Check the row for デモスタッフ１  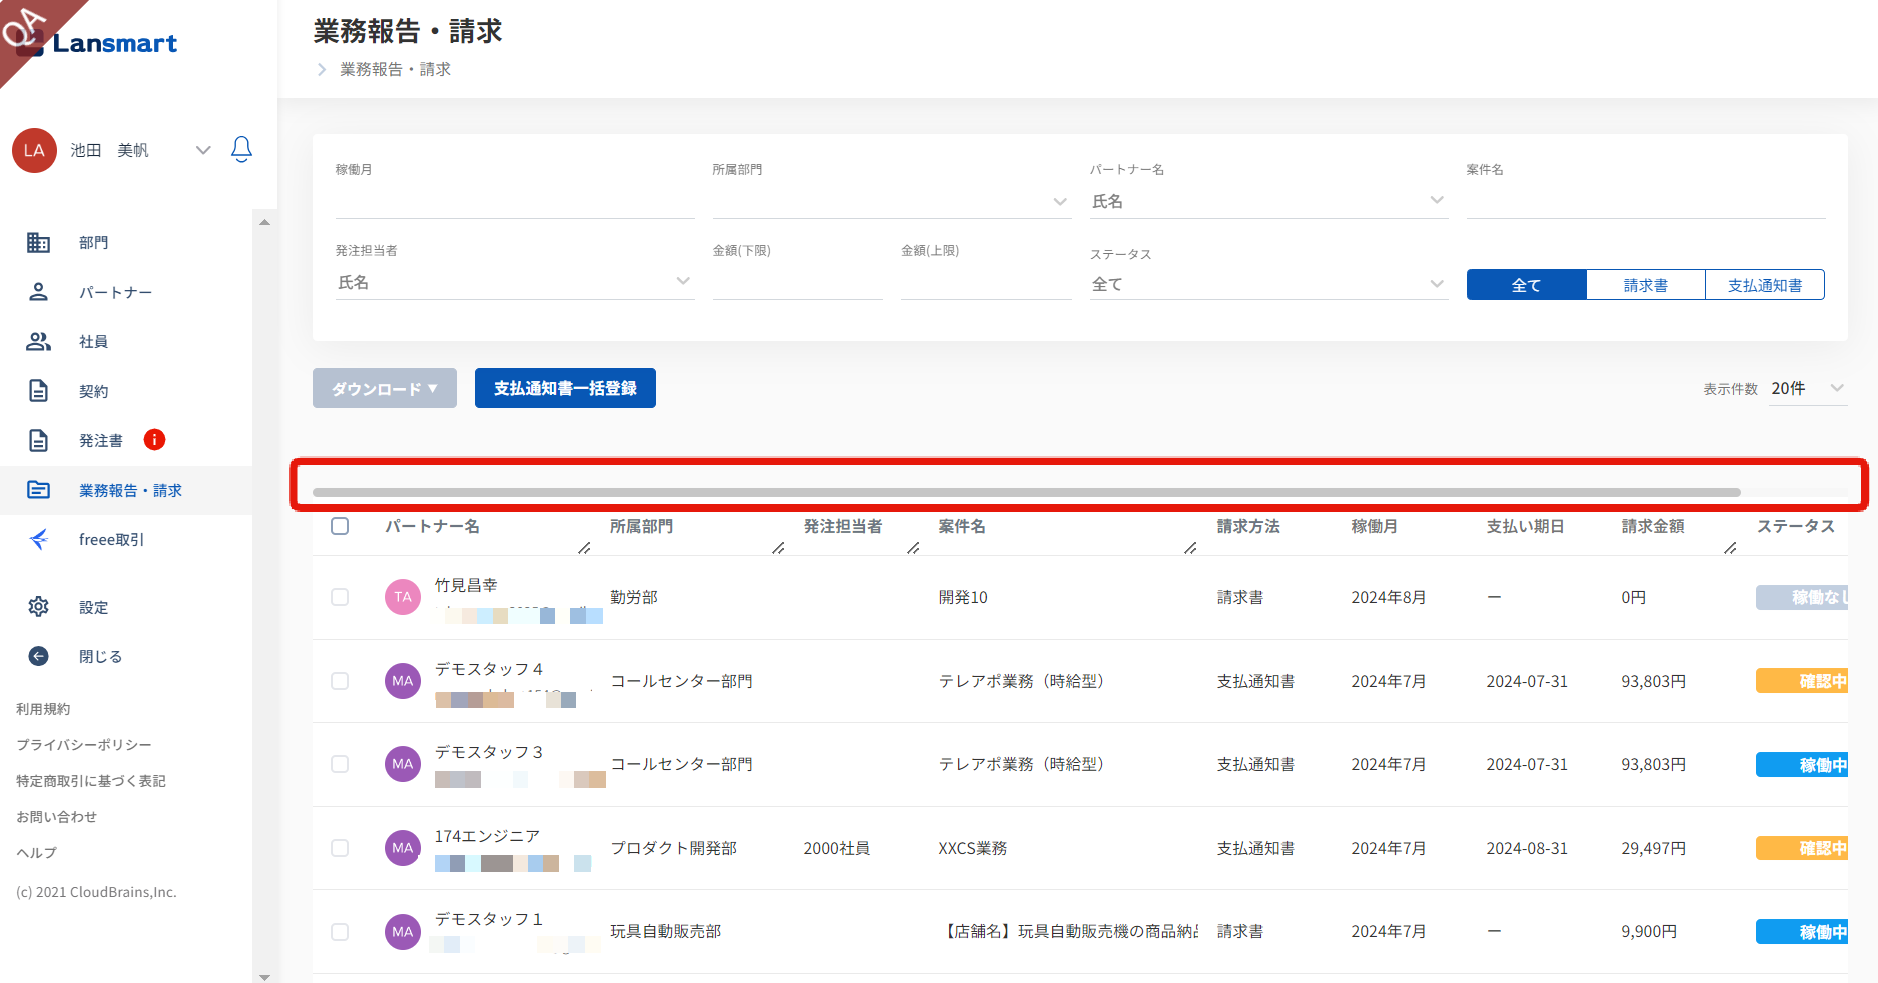pyautogui.click(x=340, y=932)
